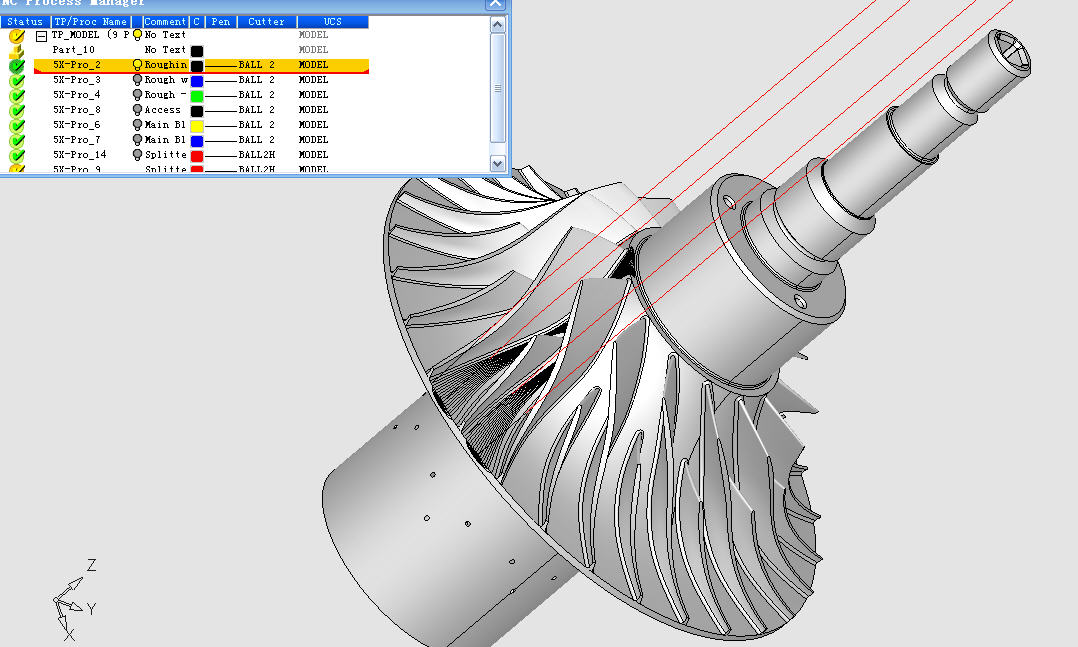Click the 5X-Pro_4 status check icon
The width and height of the screenshot is (1078, 647).
point(17,96)
